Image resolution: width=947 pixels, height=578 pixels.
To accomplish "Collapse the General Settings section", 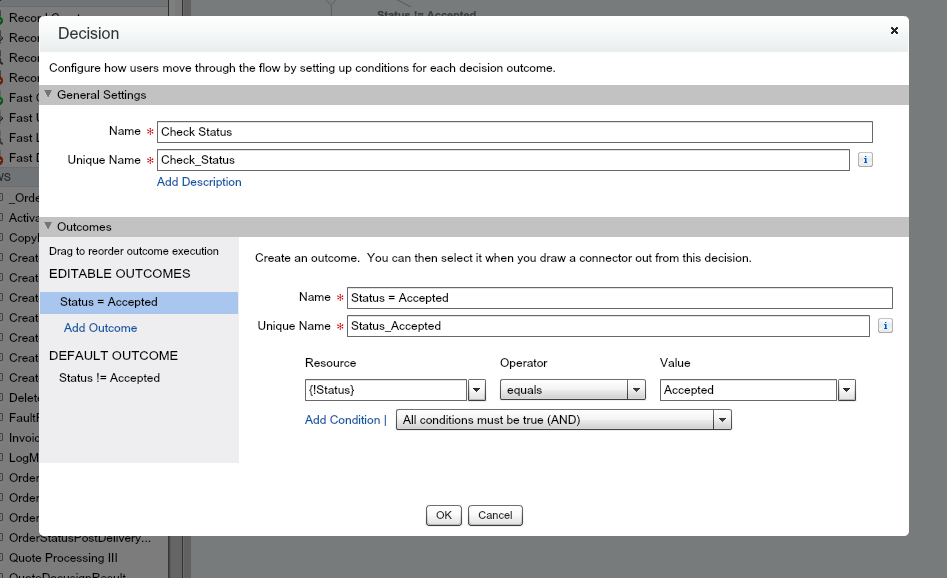I will click(x=48, y=94).
